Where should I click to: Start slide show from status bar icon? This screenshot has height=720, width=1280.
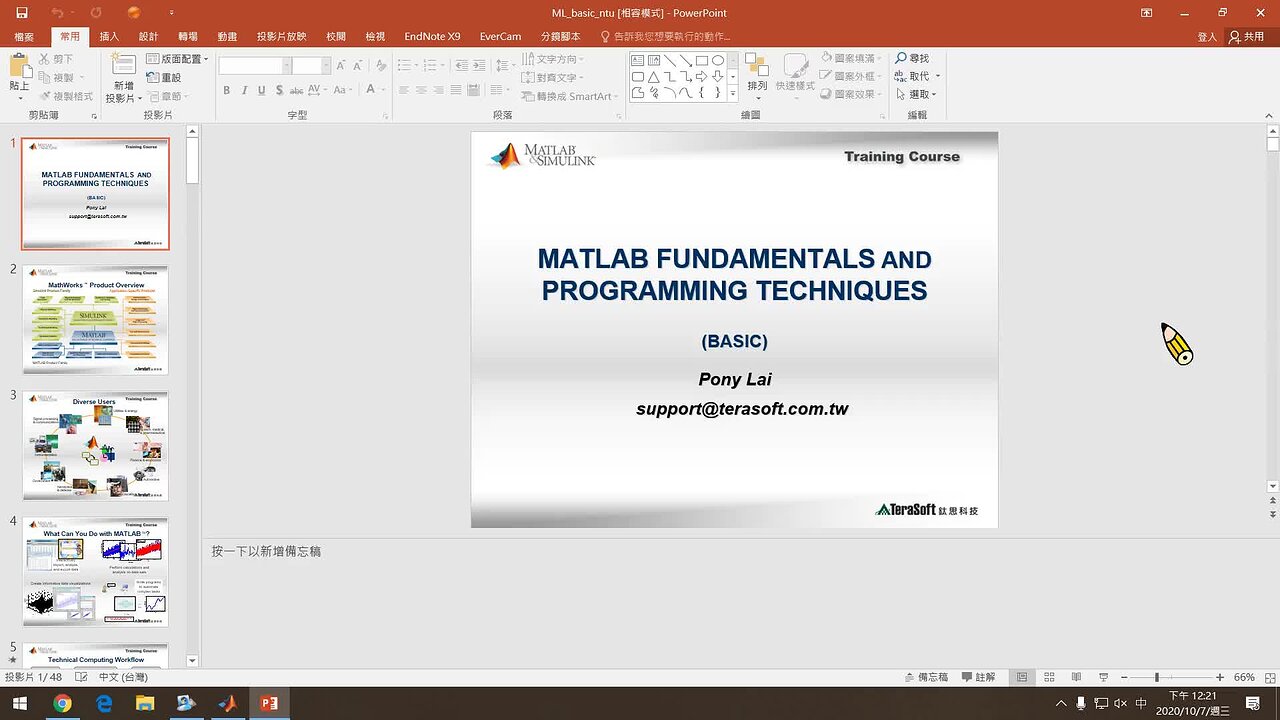click(x=1102, y=677)
